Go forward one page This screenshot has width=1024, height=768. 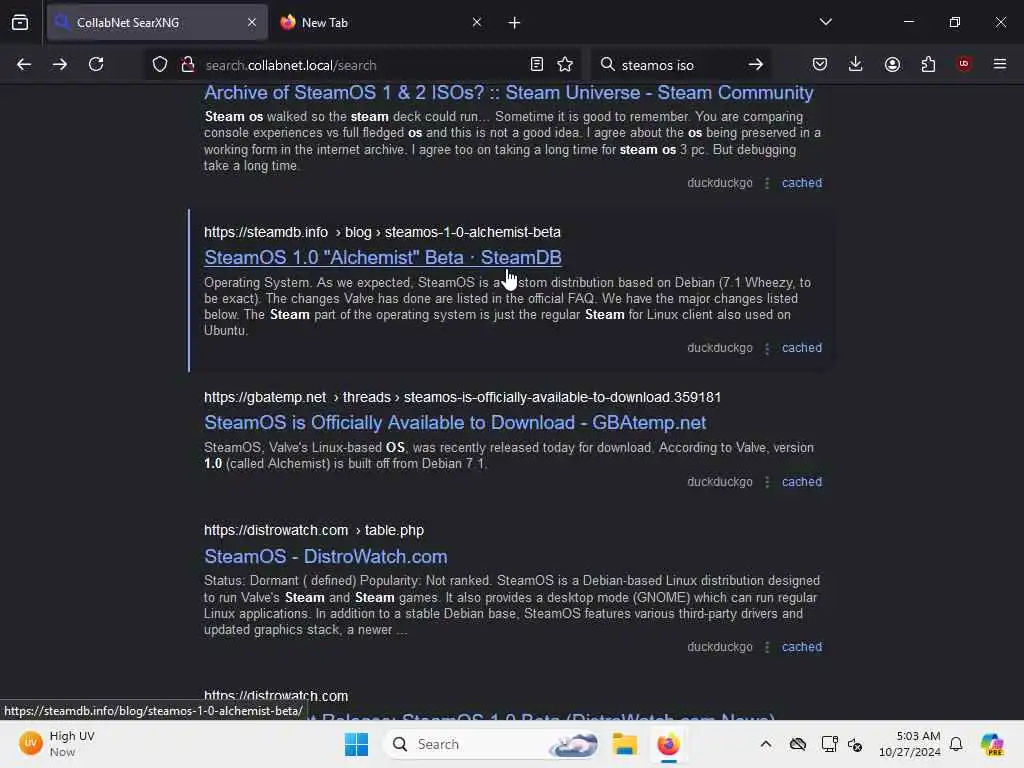(x=59, y=64)
